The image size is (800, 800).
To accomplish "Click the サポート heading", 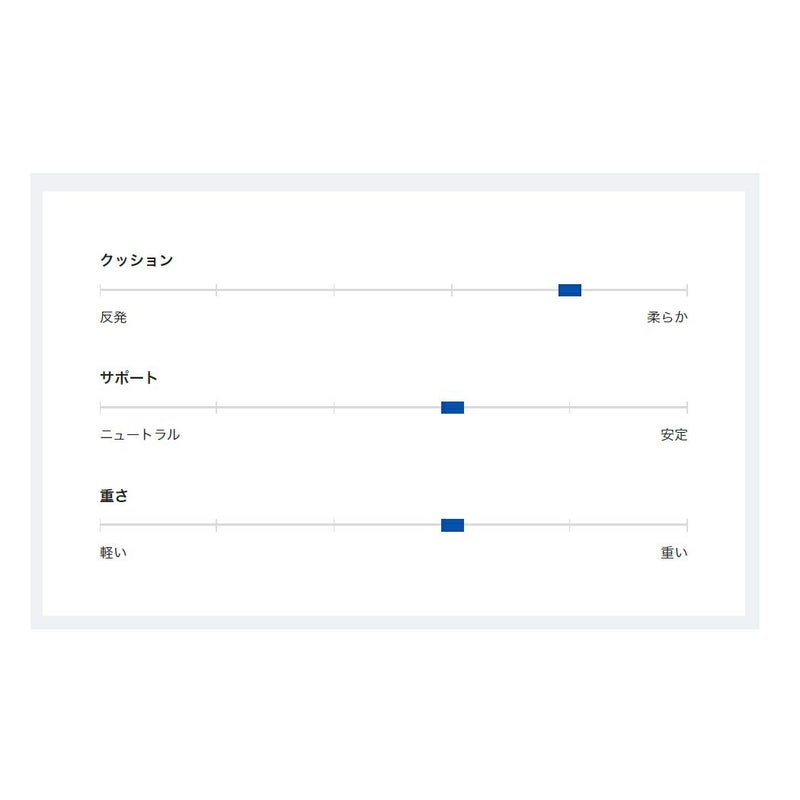I will (129, 378).
